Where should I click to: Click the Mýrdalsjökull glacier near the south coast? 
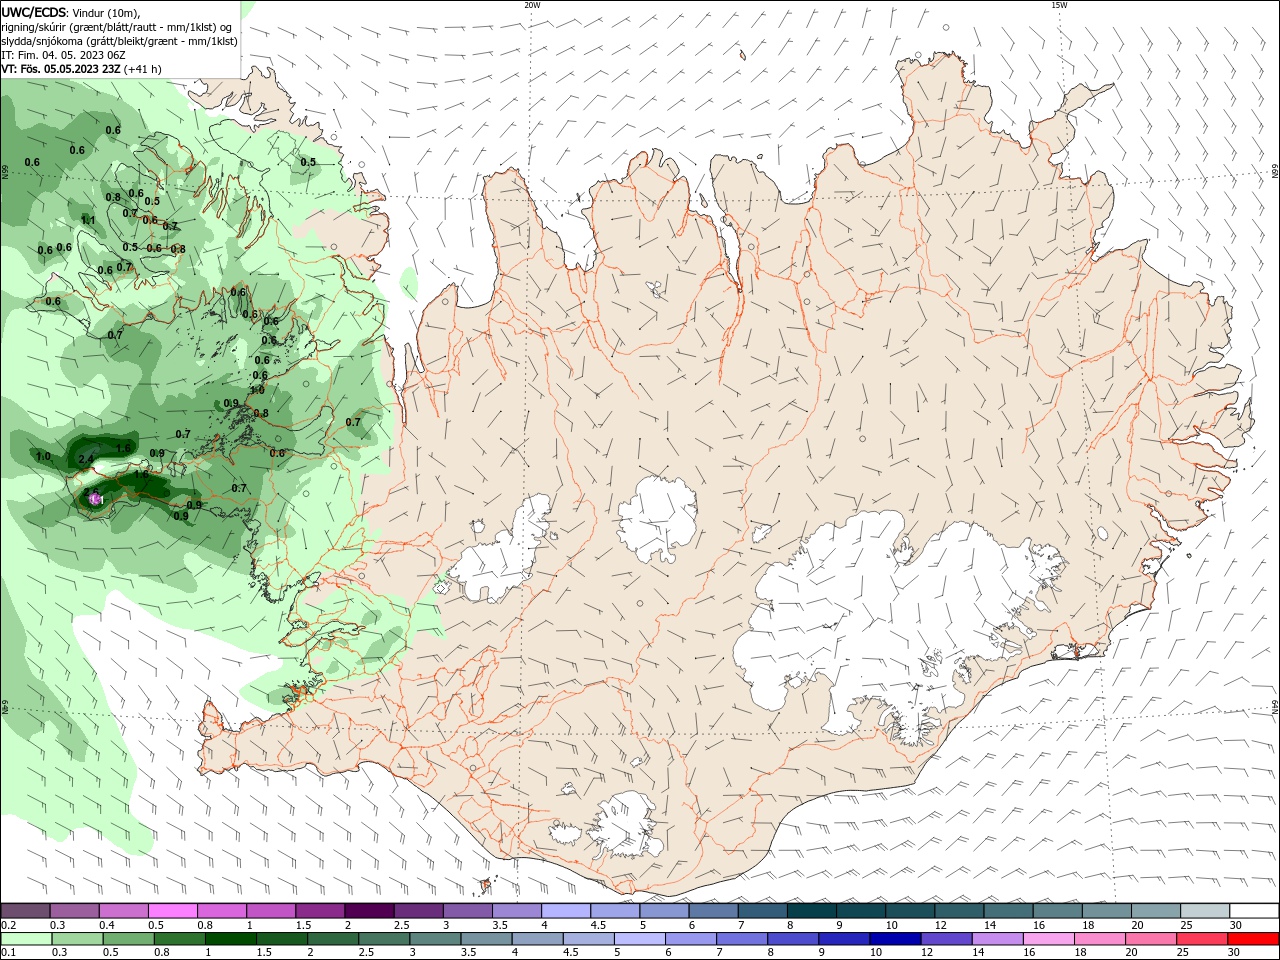pyautogui.click(x=623, y=825)
